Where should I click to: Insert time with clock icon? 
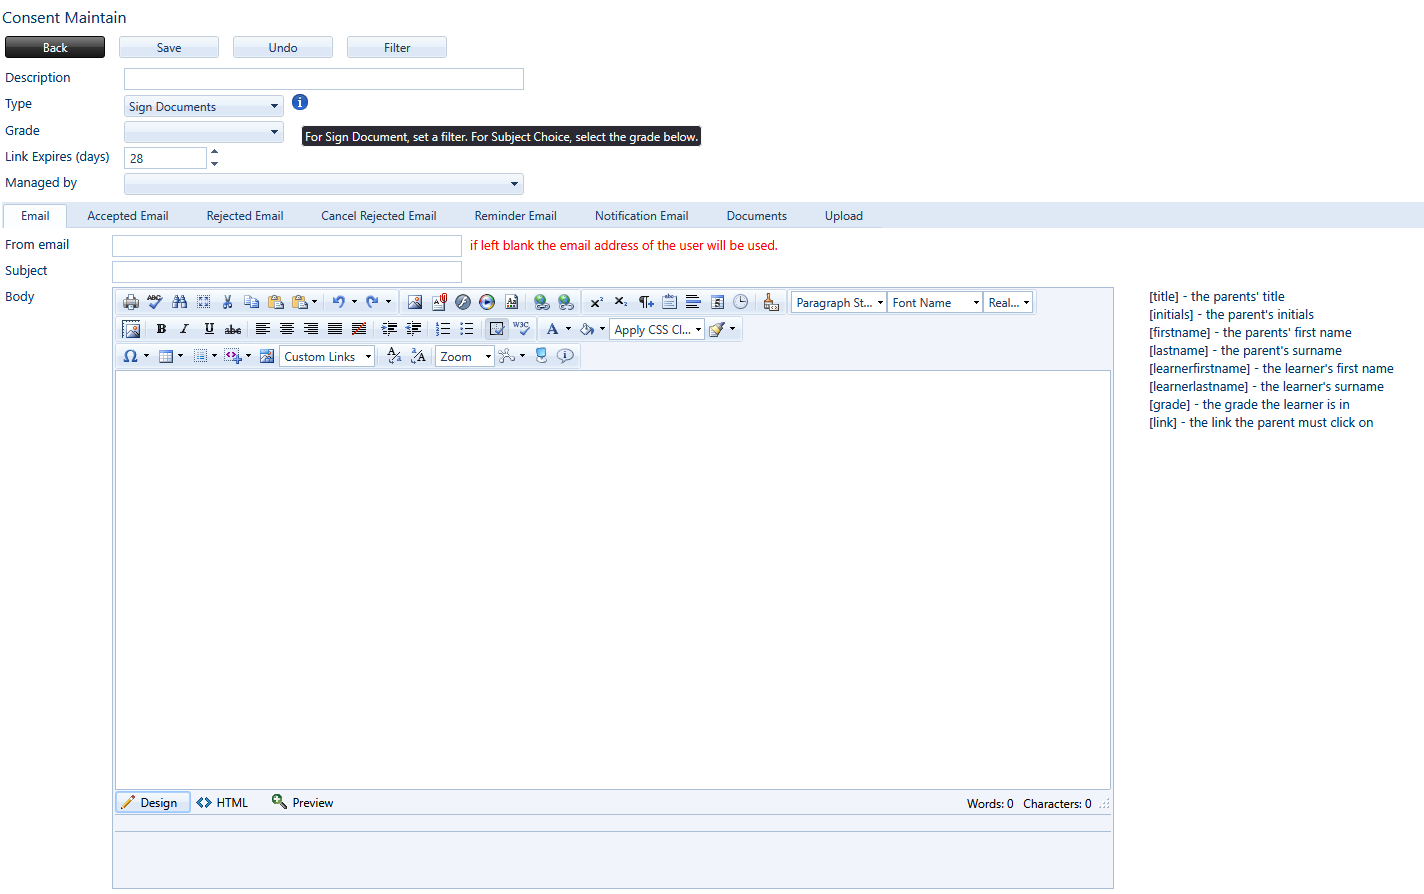pyautogui.click(x=741, y=302)
